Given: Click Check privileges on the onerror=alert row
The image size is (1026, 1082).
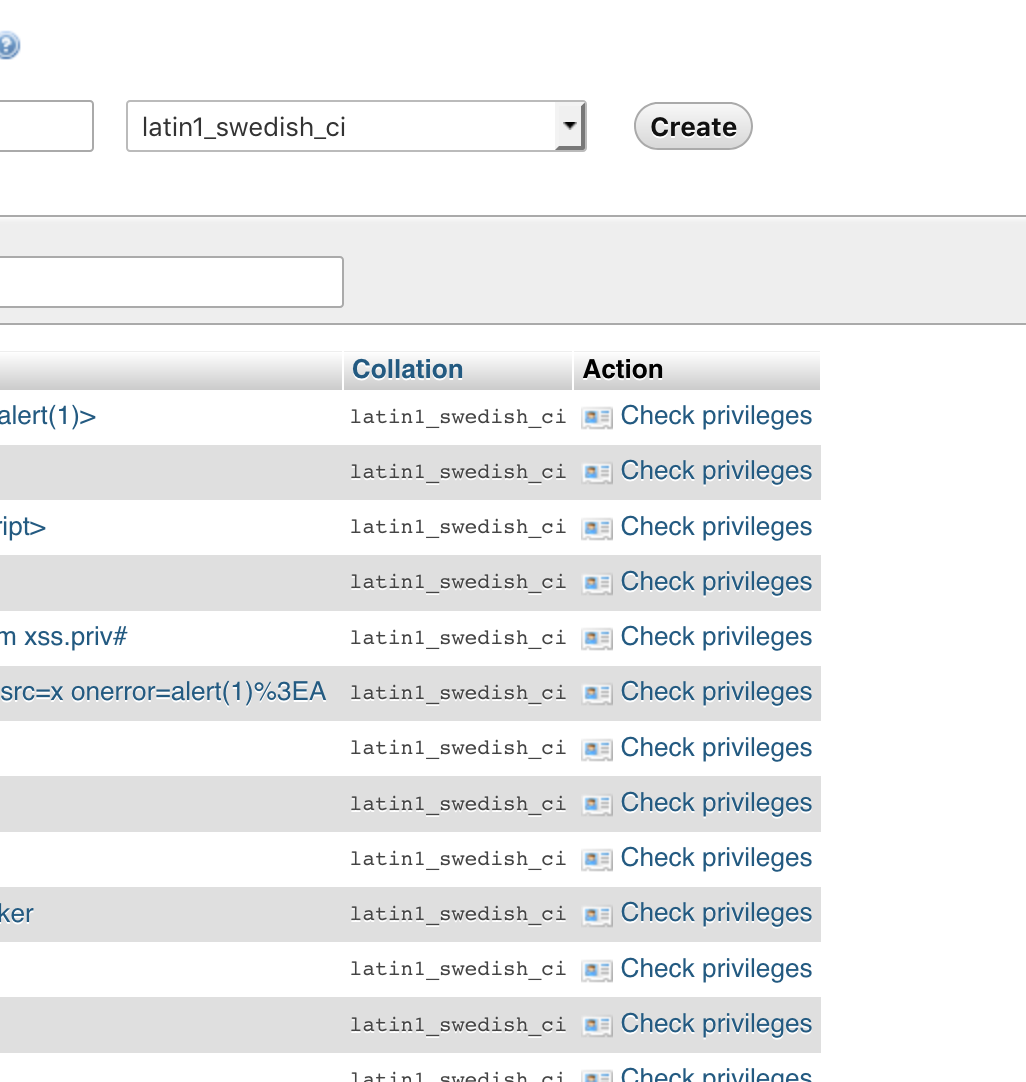Looking at the screenshot, I should click(x=715, y=692).
